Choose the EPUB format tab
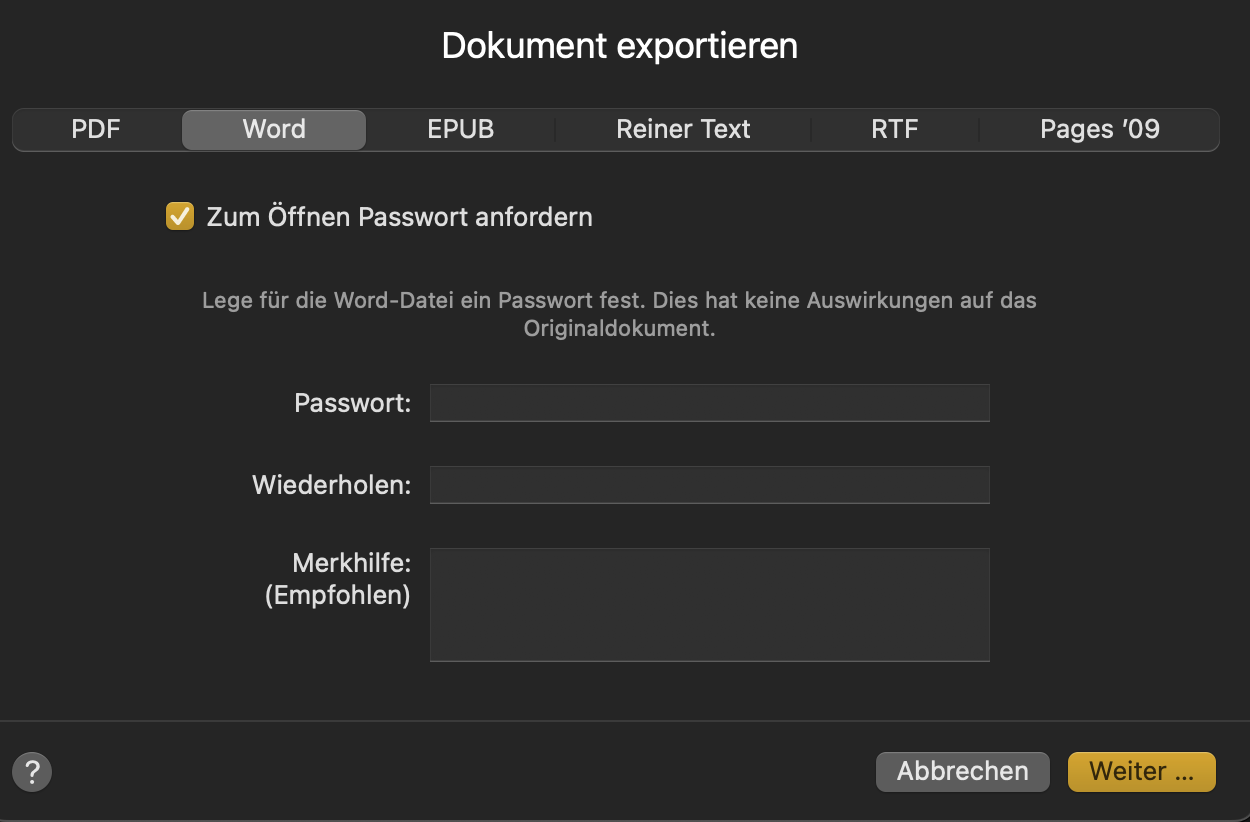1250x822 pixels. click(x=460, y=130)
